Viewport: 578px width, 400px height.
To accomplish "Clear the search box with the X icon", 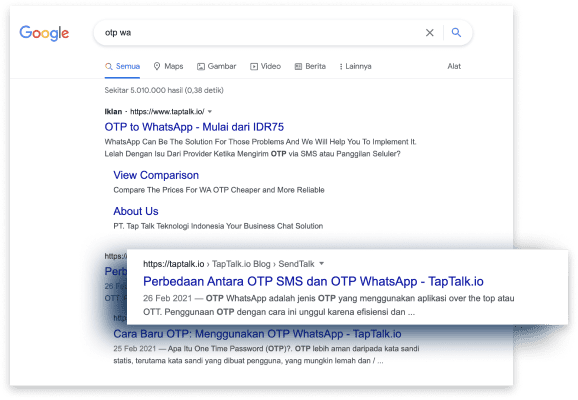I will [x=429, y=33].
